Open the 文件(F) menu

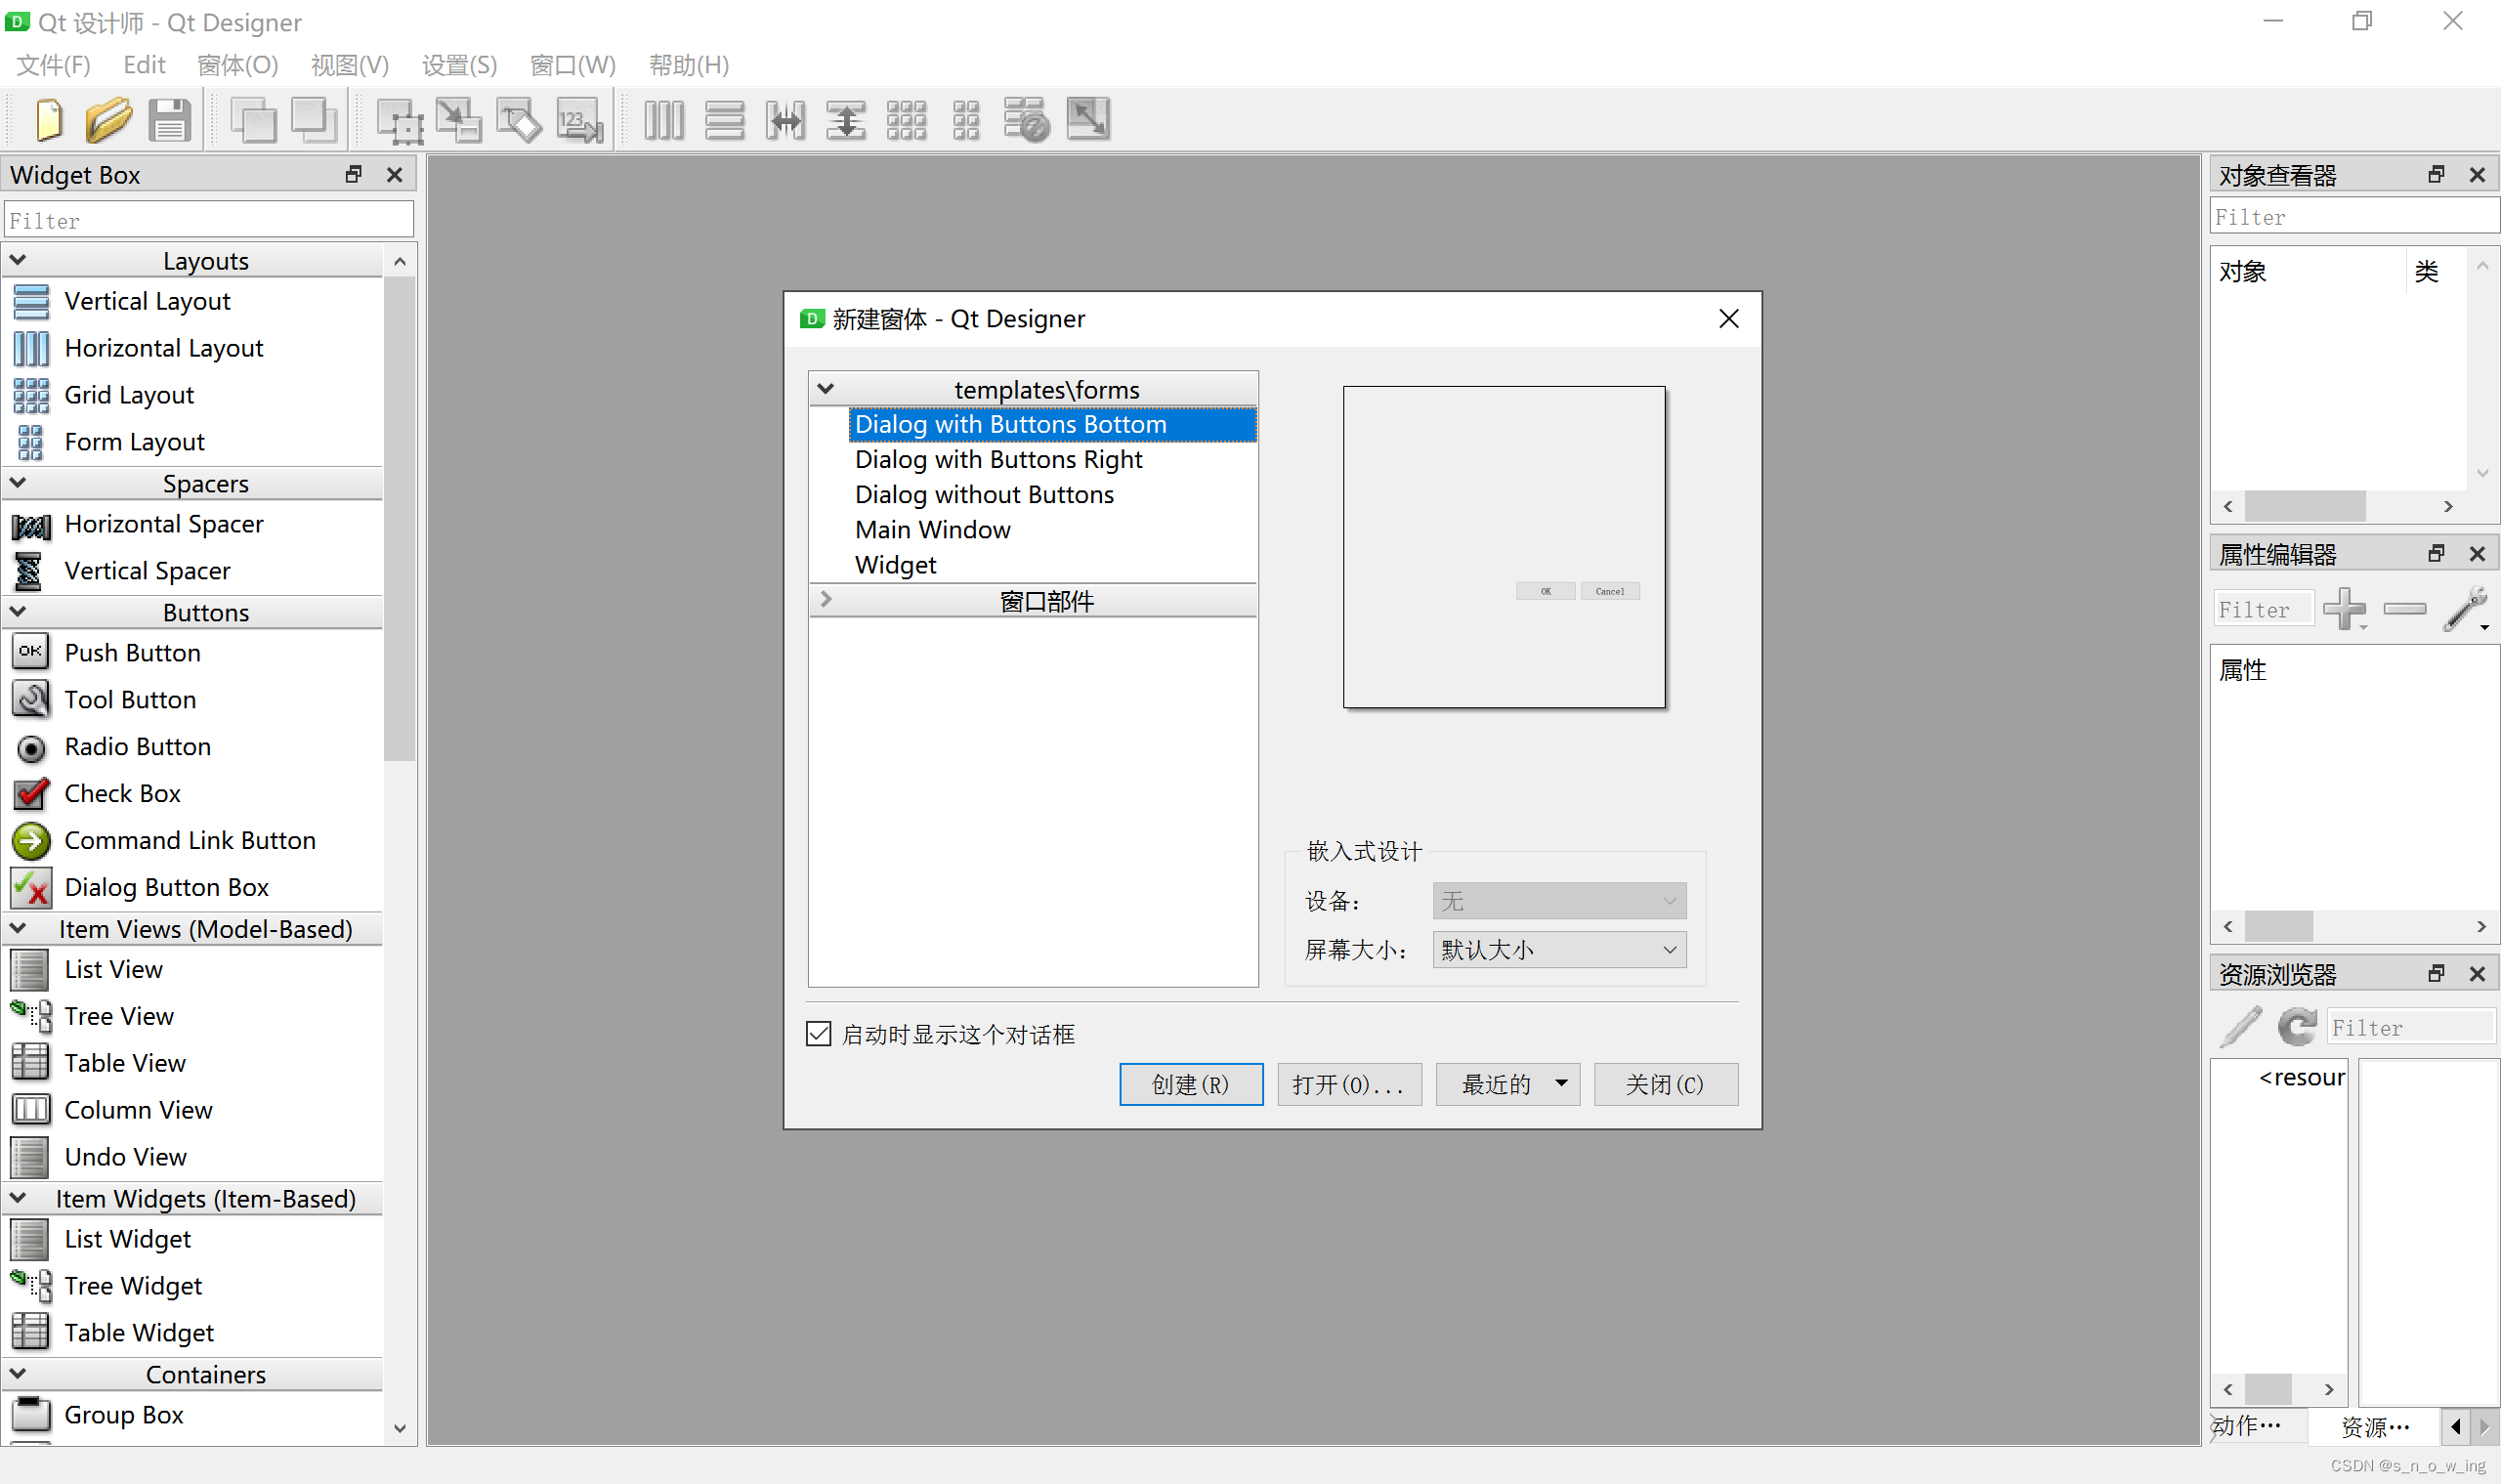click(x=53, y=65)
